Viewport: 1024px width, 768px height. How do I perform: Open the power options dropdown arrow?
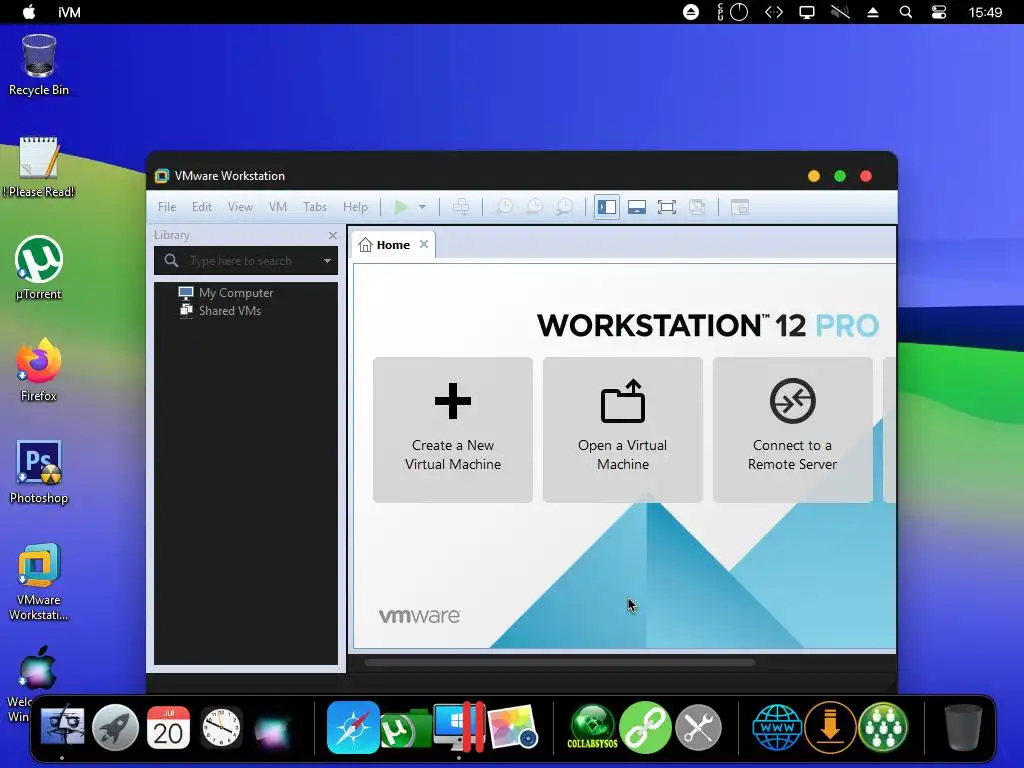coord(423,208)
